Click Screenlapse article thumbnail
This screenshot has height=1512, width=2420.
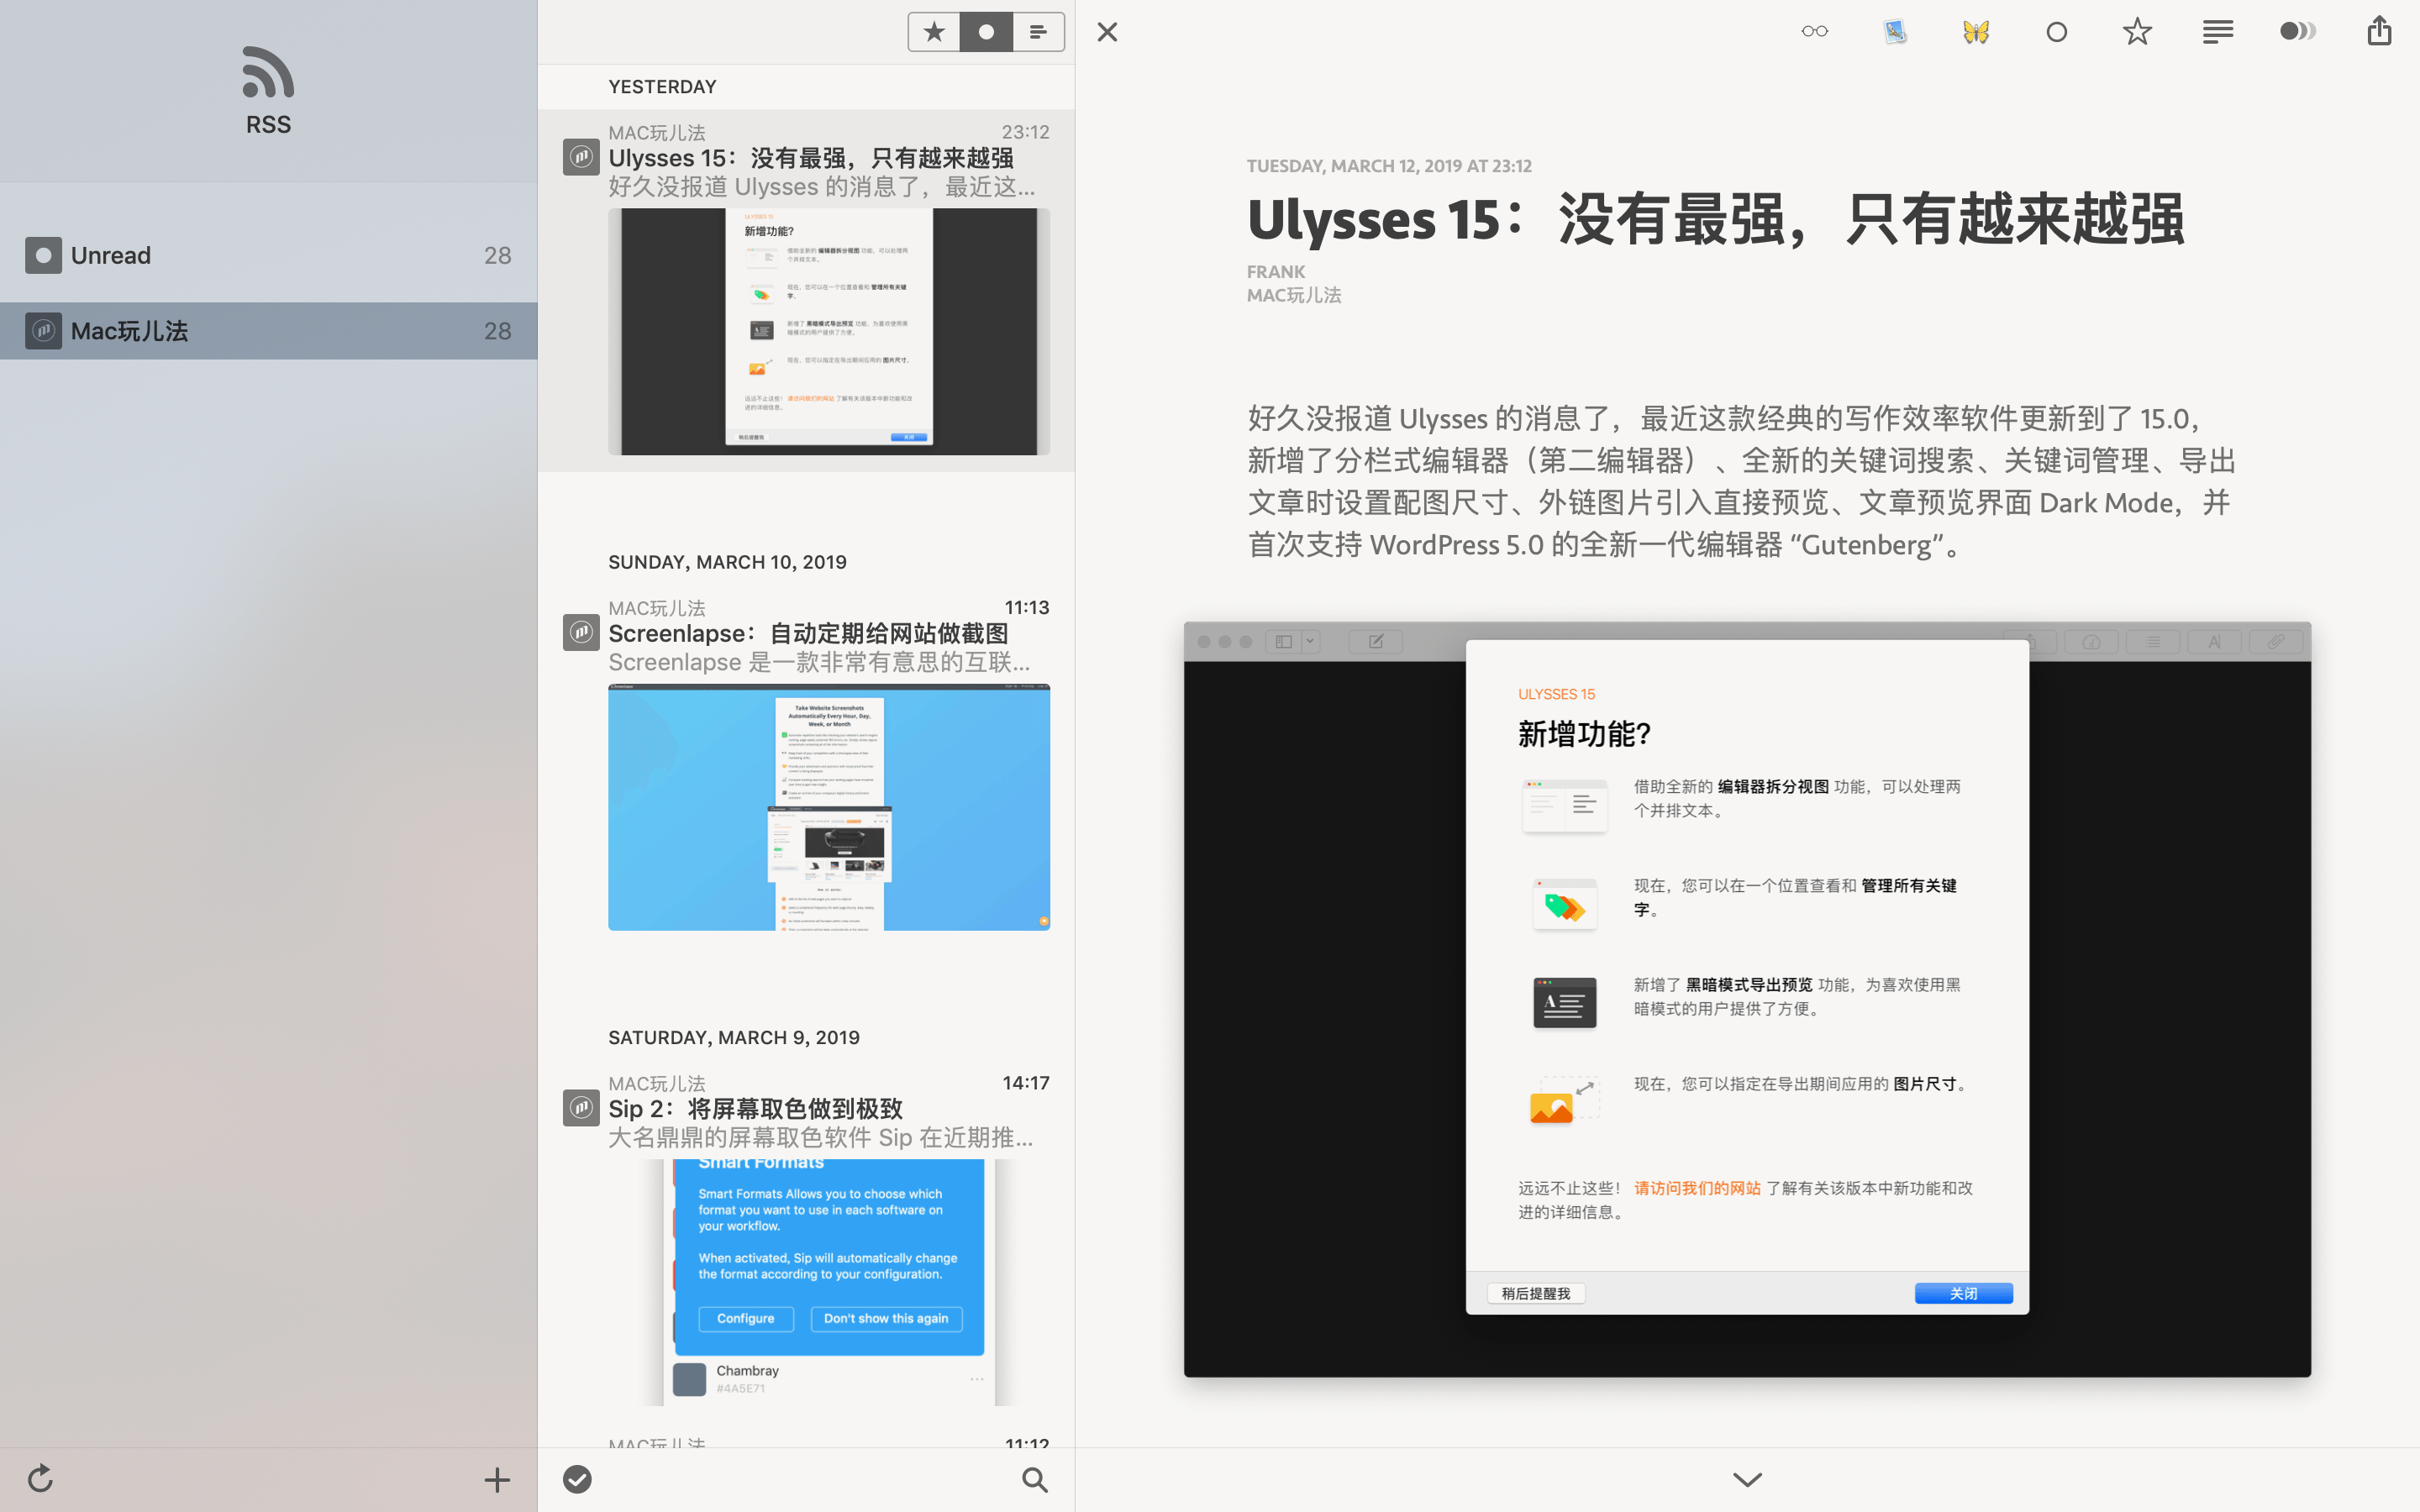tap(829, 807)
